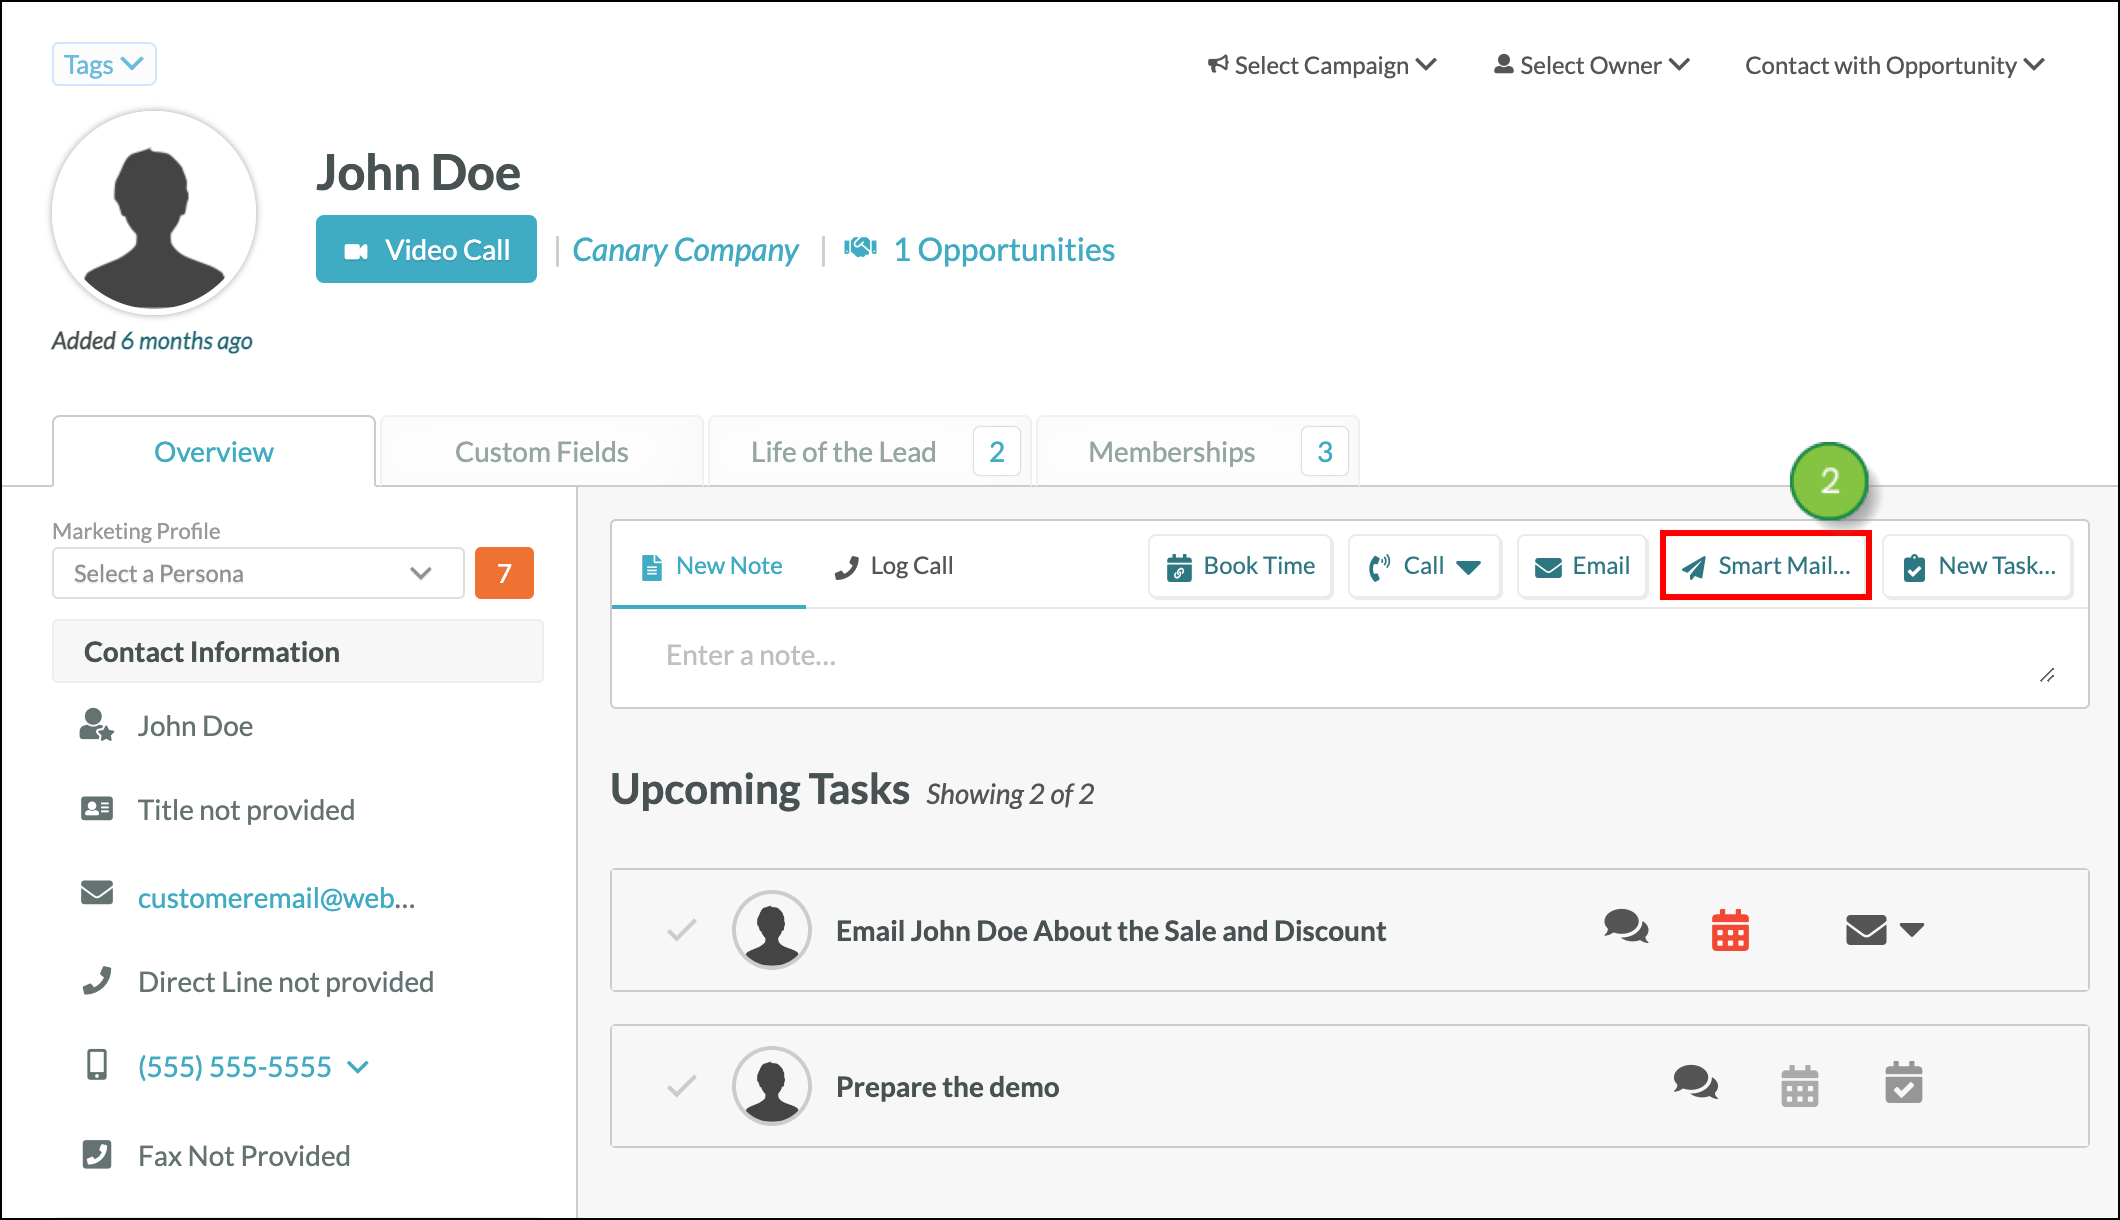This screenshot has height=1220, width=2120.
Task: Switch to the Custom Fields tab
Action: [x=541, y=451]
